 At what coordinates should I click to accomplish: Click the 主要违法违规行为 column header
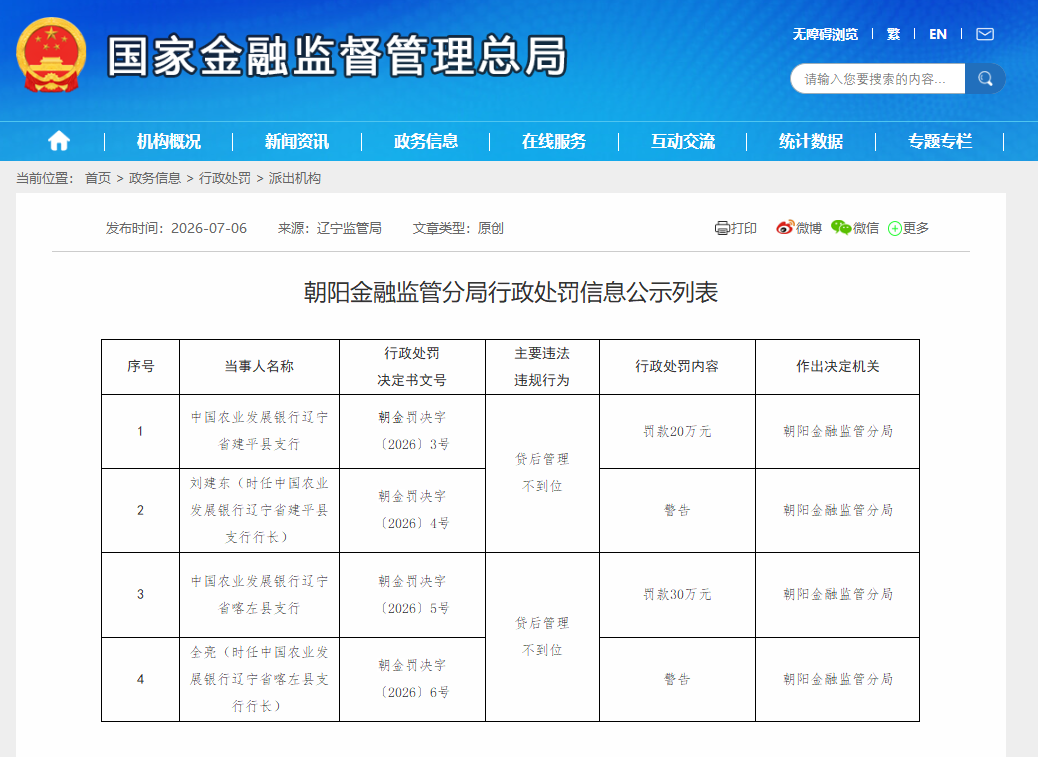pos(542,367)
